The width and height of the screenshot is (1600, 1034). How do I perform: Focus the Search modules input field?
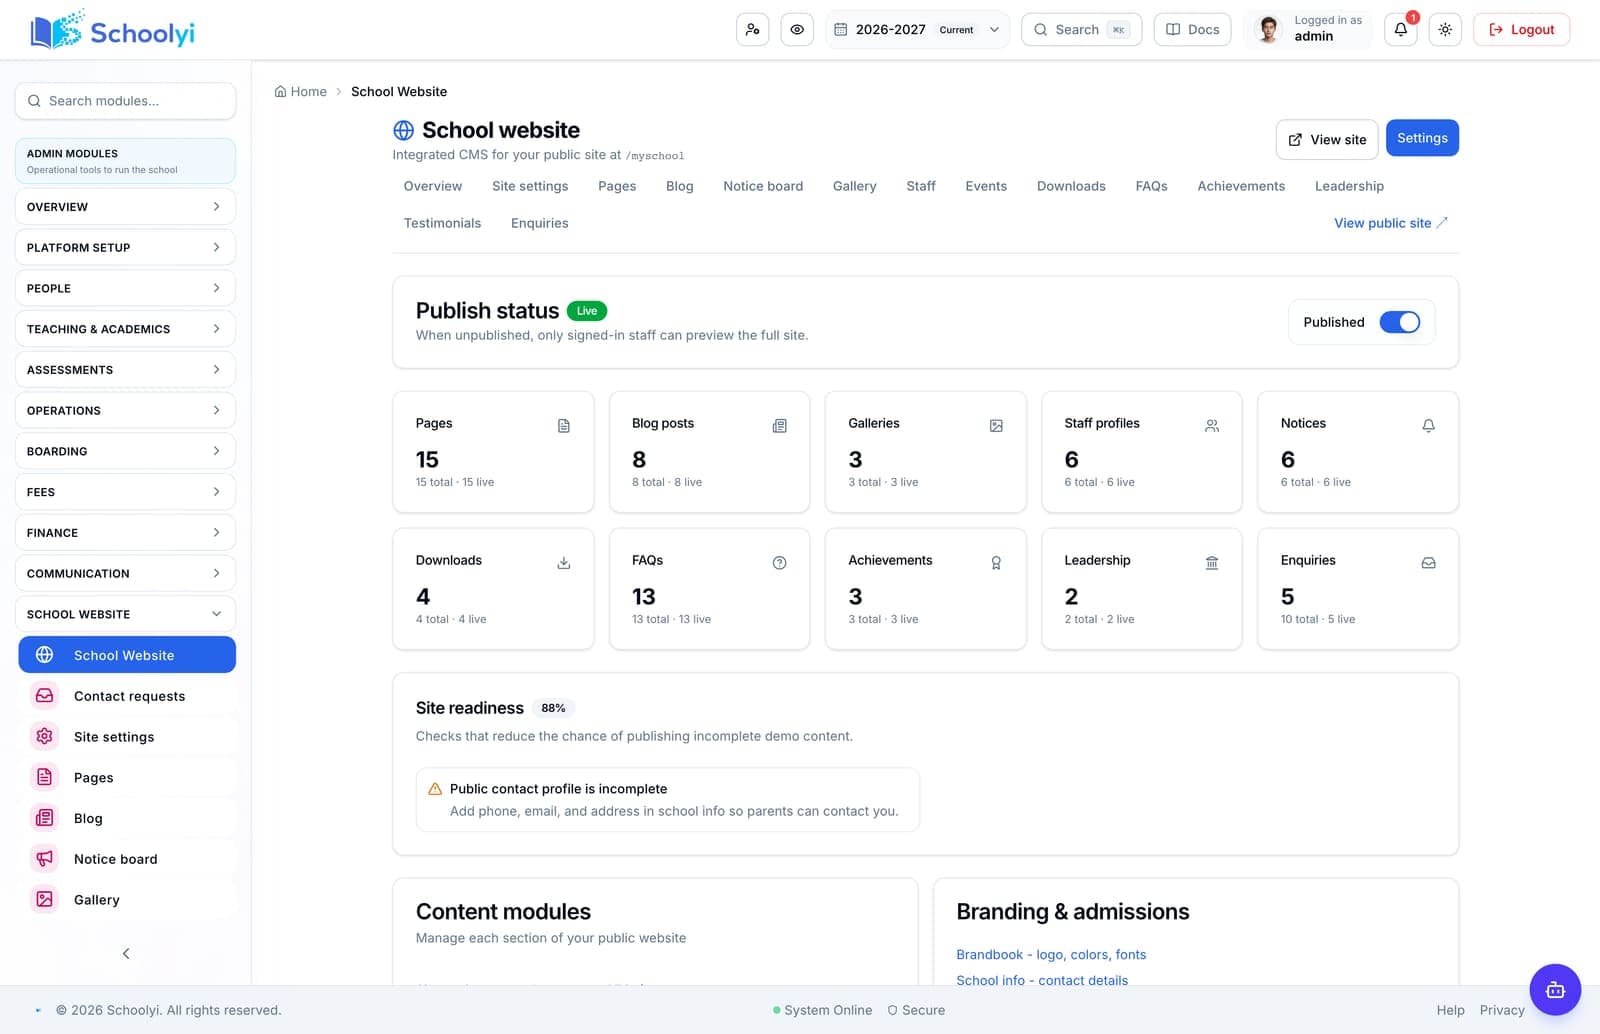(125, 101)
